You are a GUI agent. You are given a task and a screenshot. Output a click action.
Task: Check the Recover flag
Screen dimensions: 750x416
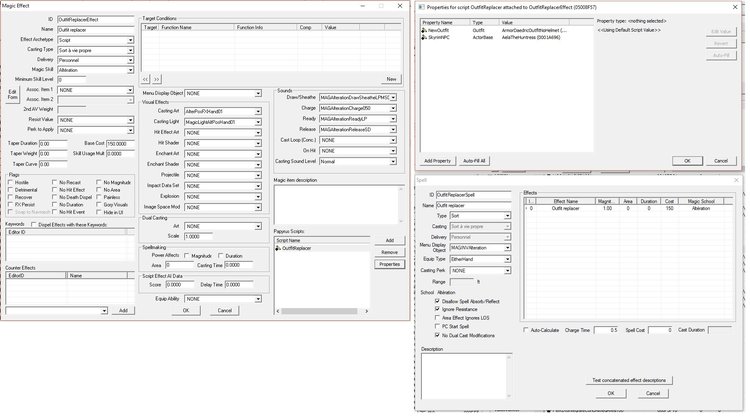pyautogui.click(x=11, y=197)
